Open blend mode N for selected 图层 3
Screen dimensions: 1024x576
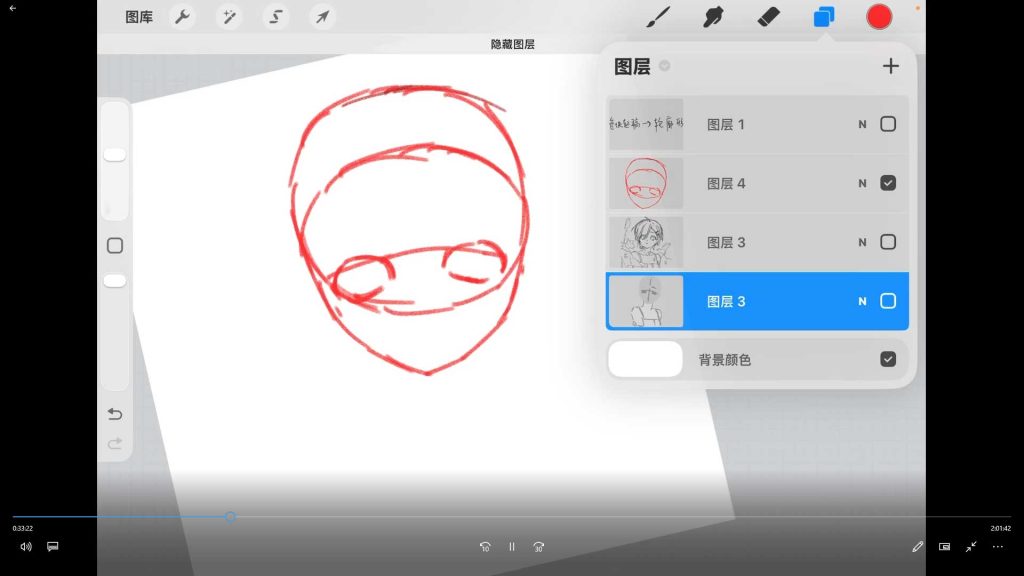pyautogui.click(x=862, y=302)
